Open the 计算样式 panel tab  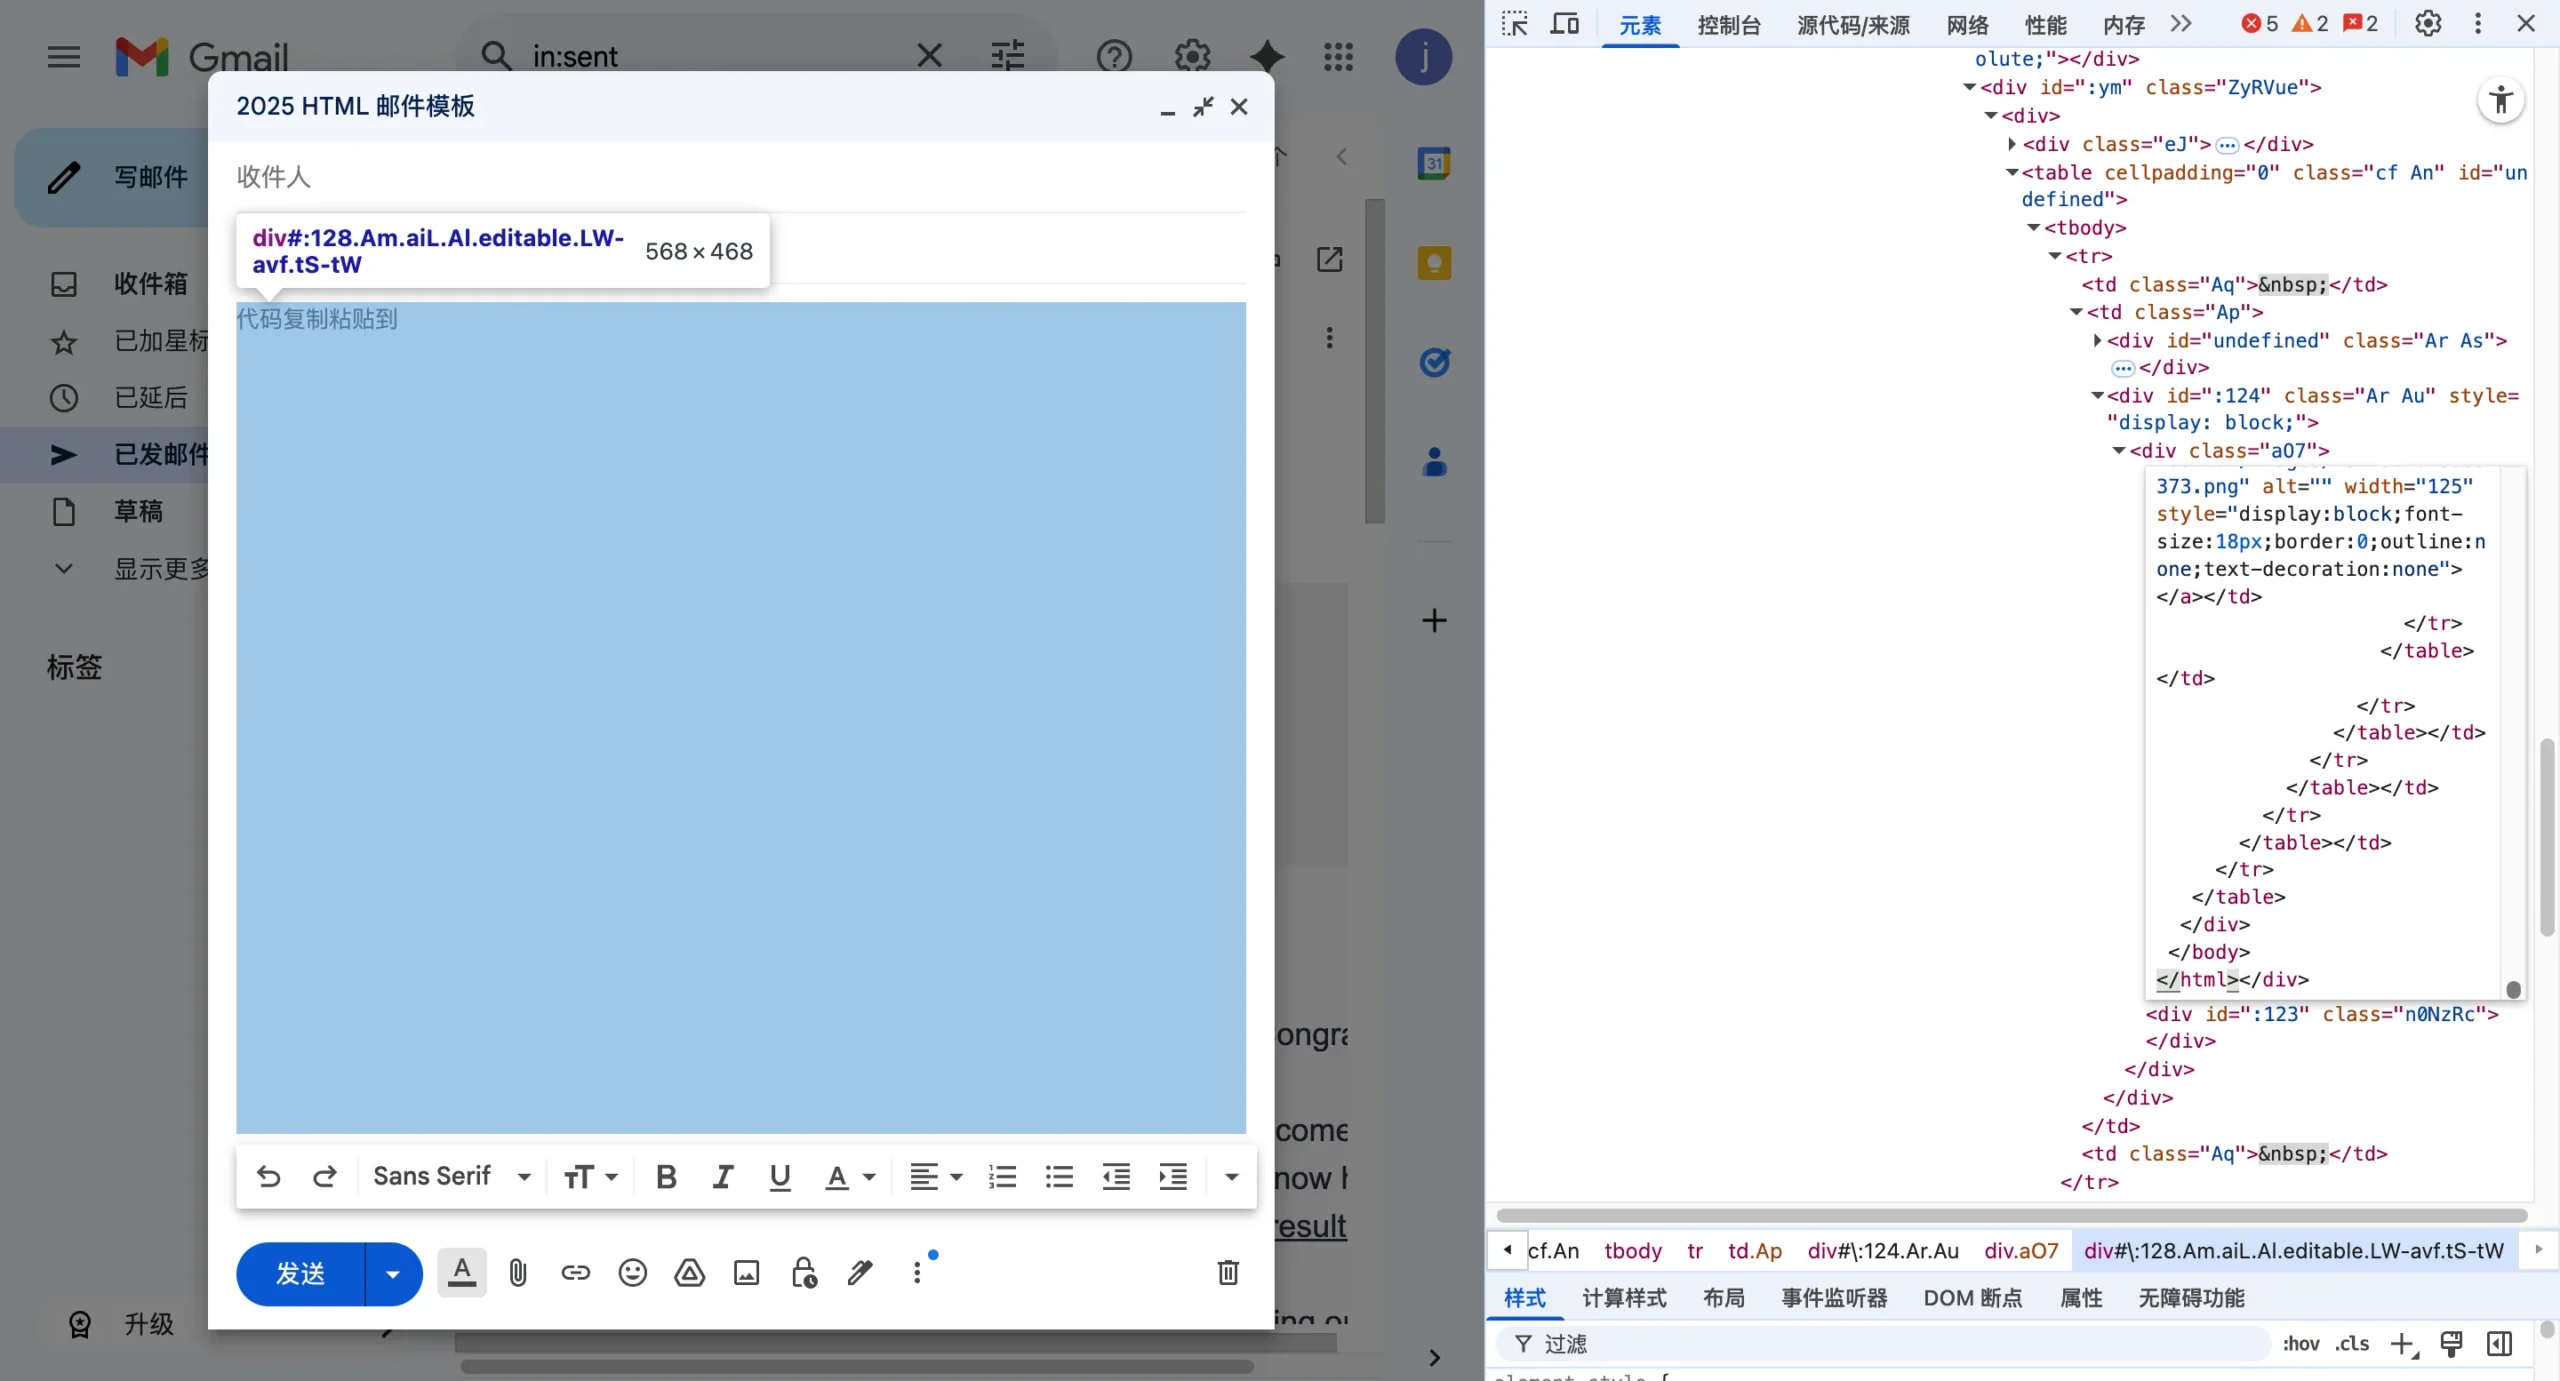click(1622, 1297)
